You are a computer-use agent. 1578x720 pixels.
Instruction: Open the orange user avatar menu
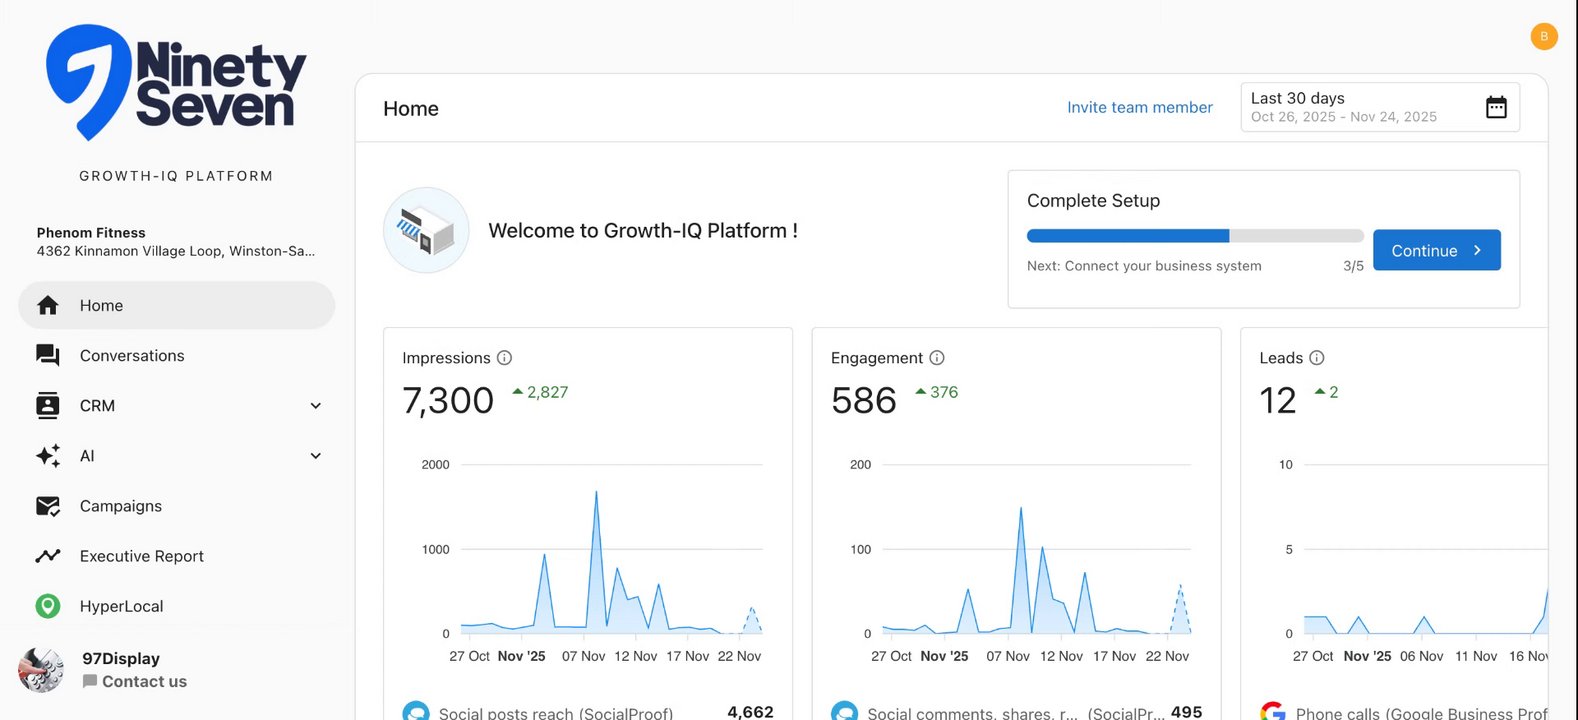click(x=1544, y=36)
